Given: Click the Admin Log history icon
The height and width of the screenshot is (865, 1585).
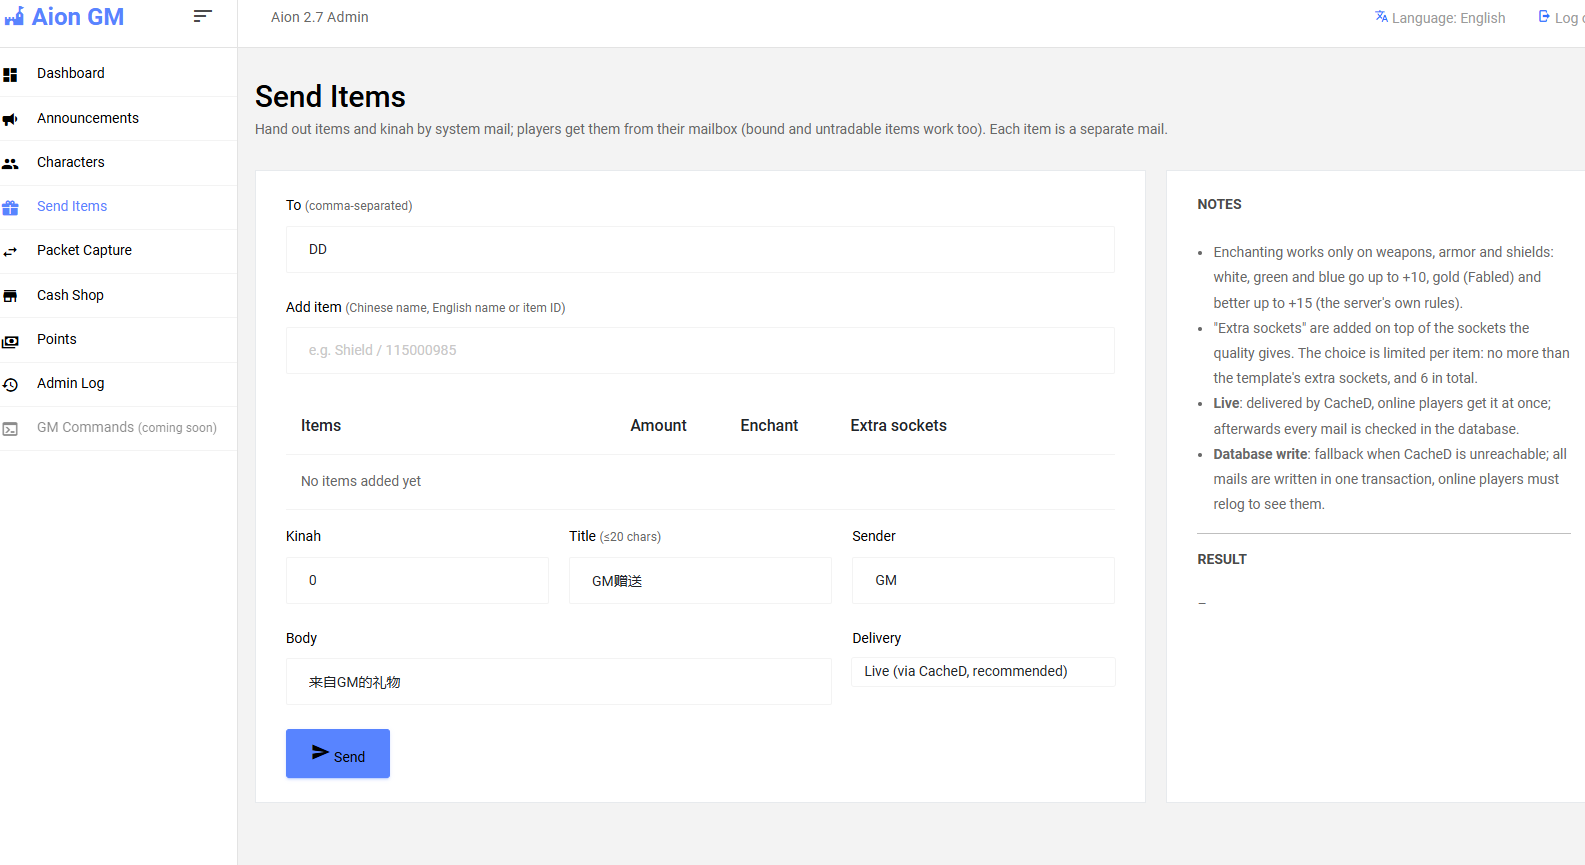Looking at the screenshot, I should pyautogui.click(x=10, y=384).
